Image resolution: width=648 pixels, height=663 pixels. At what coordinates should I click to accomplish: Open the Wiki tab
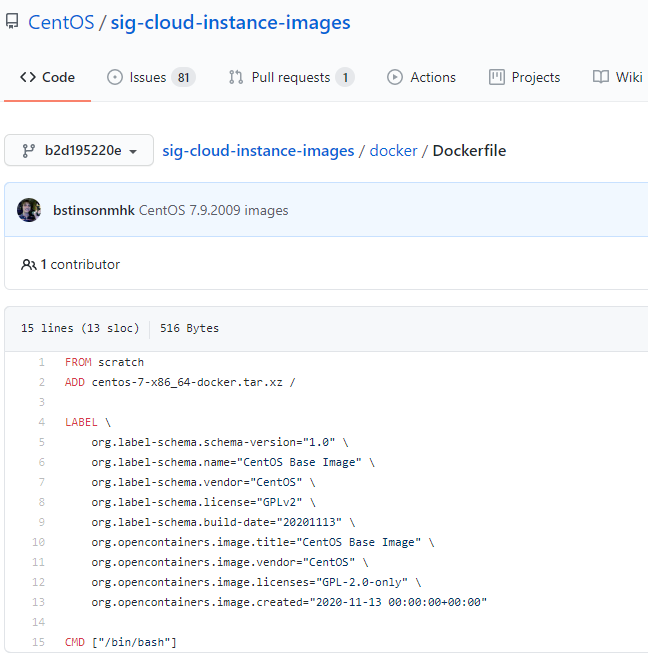click(x=618, y=77)
